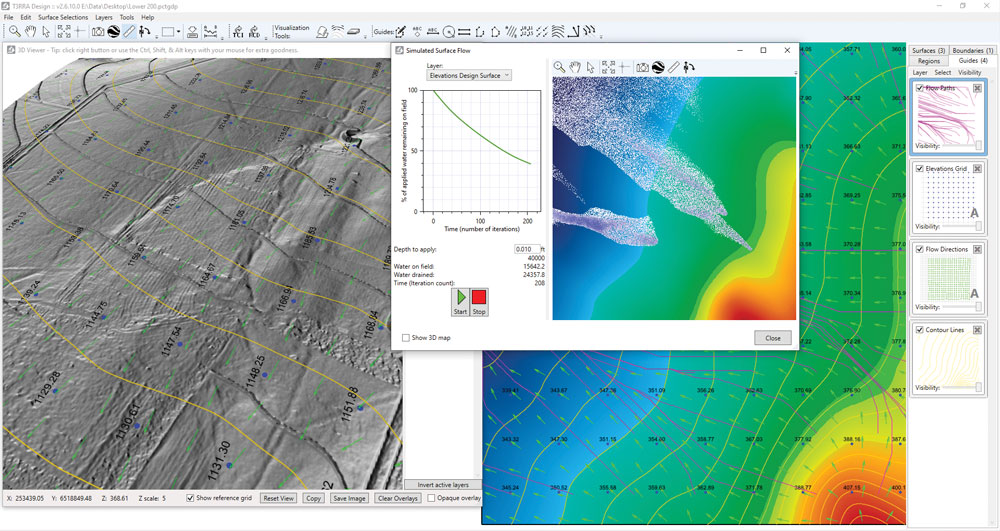Toggle the Contour Lines guide checkbox

pos(919,329)
